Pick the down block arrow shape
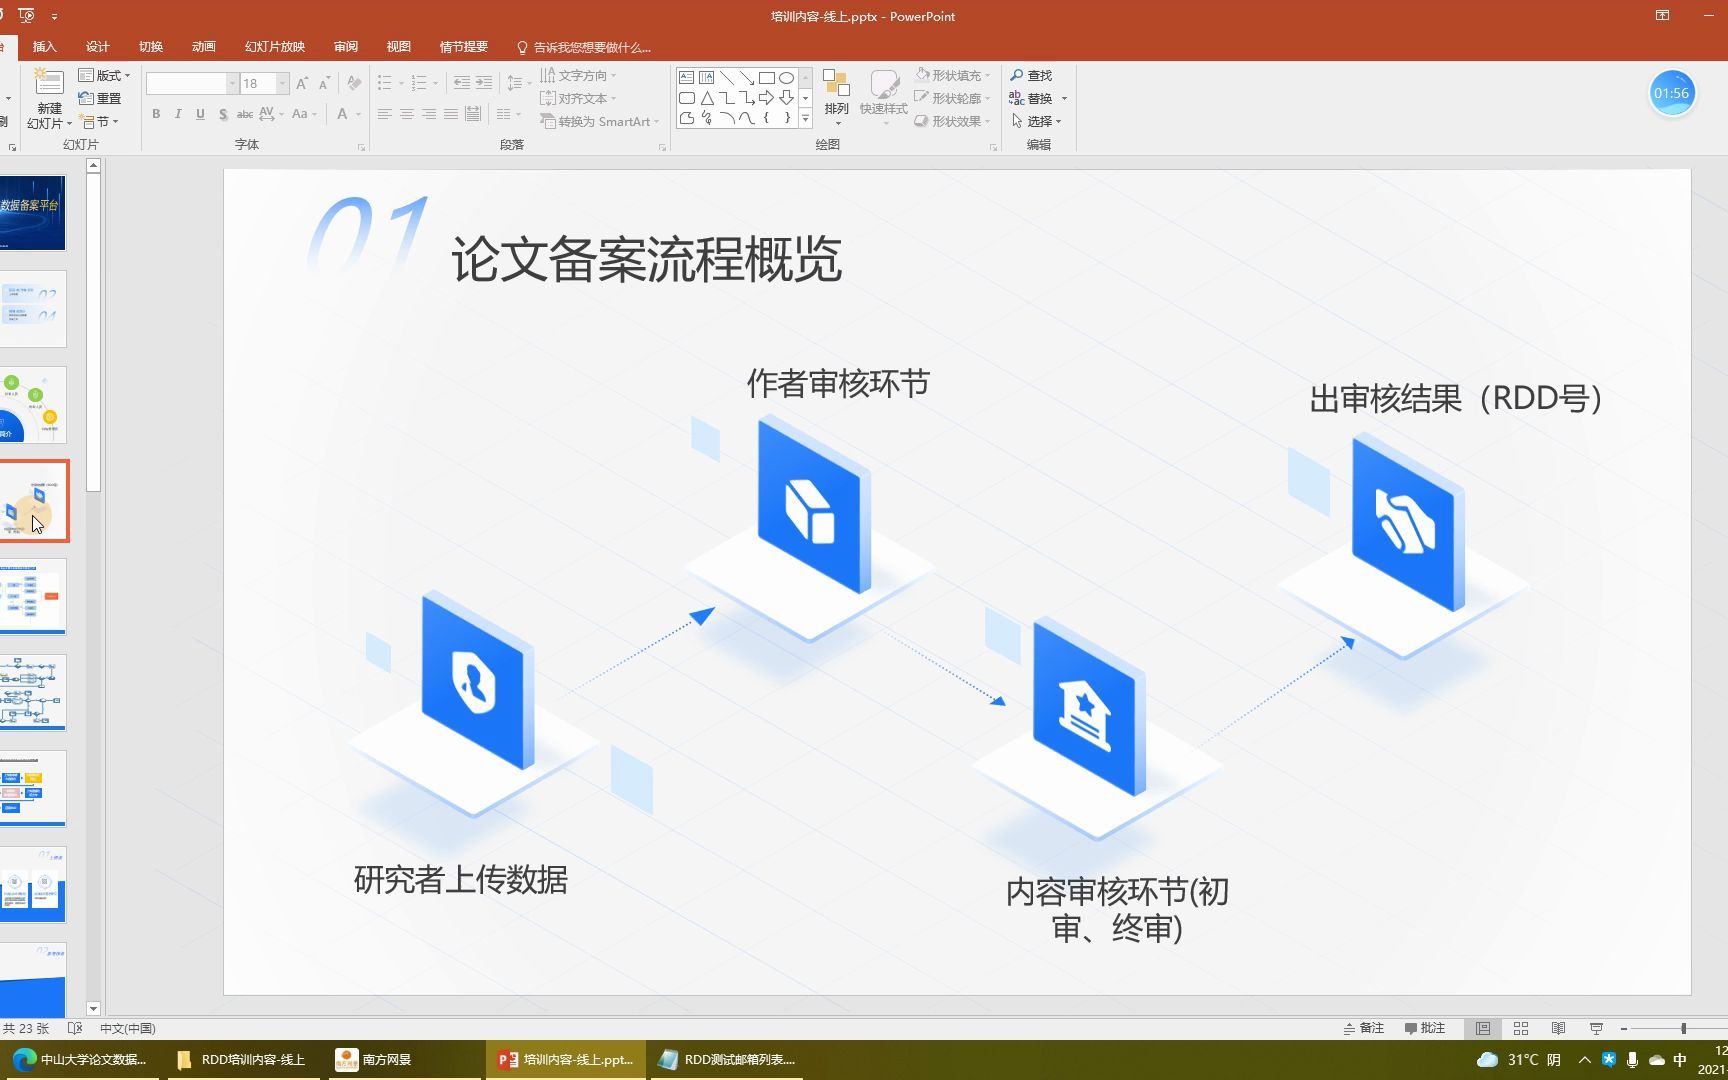Screen dimensions: 1728x1080 tap(787, 98)
